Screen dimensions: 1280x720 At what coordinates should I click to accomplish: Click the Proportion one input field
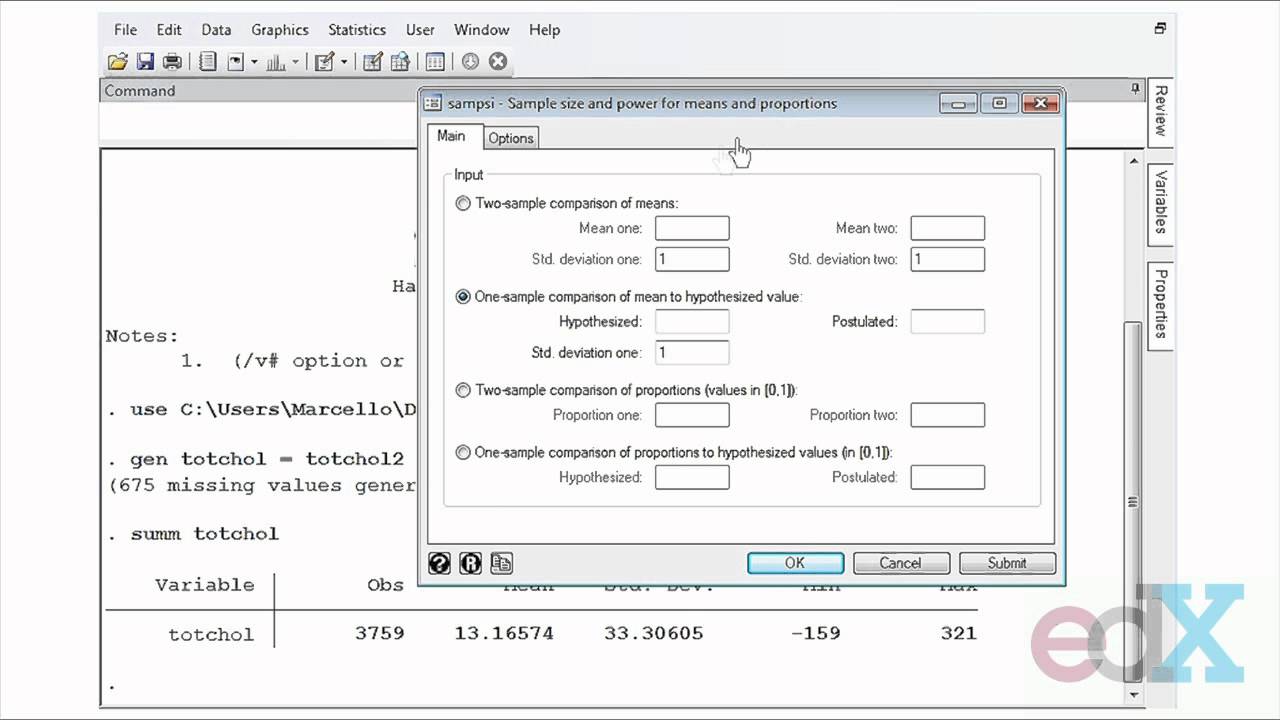point(692,415)
